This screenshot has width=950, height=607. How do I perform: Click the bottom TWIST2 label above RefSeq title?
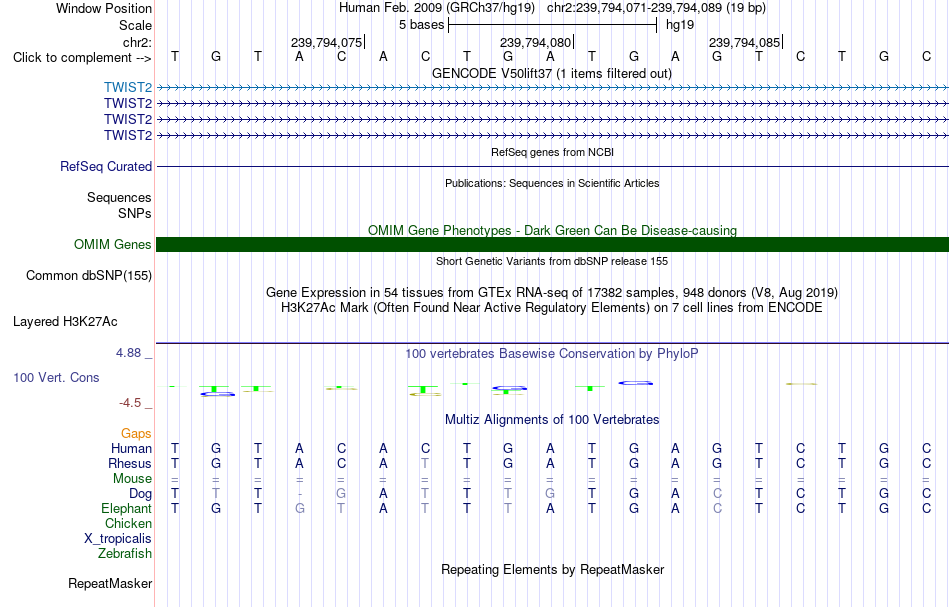click(x=127, y=135)
